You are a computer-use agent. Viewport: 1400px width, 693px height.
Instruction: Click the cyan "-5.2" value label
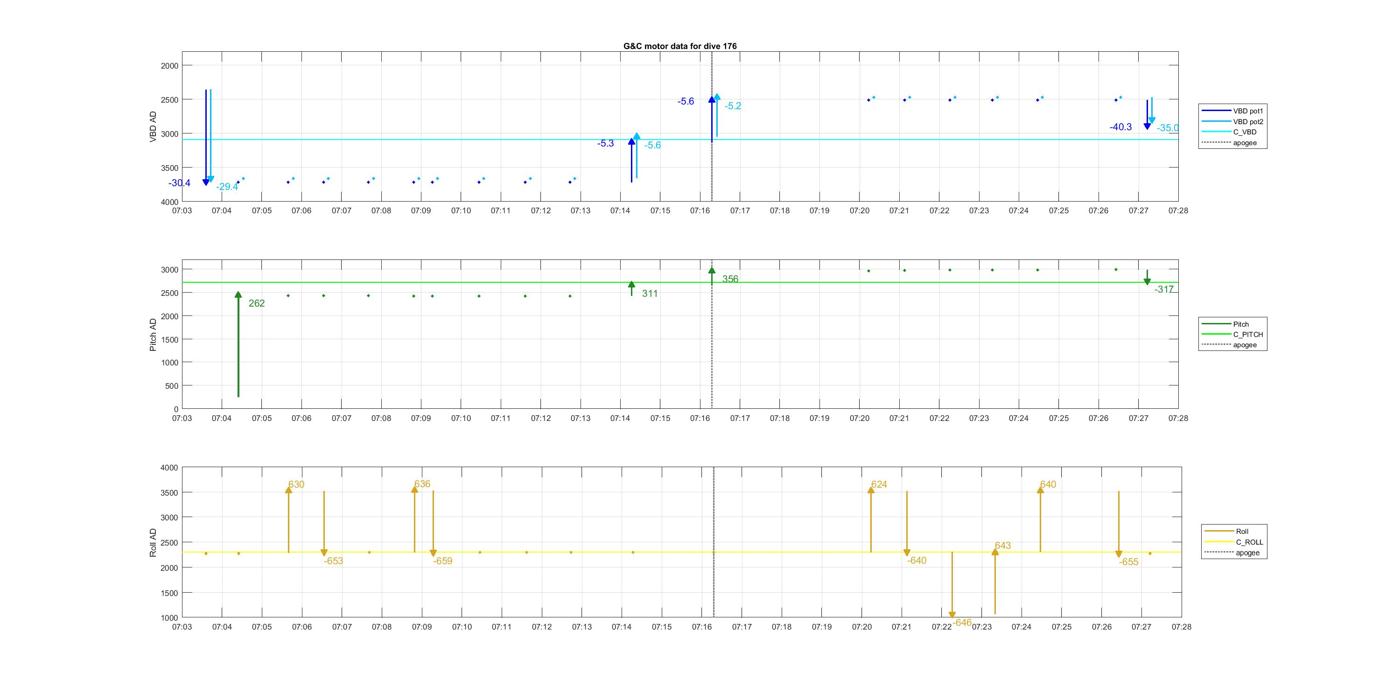click(733, 106)
